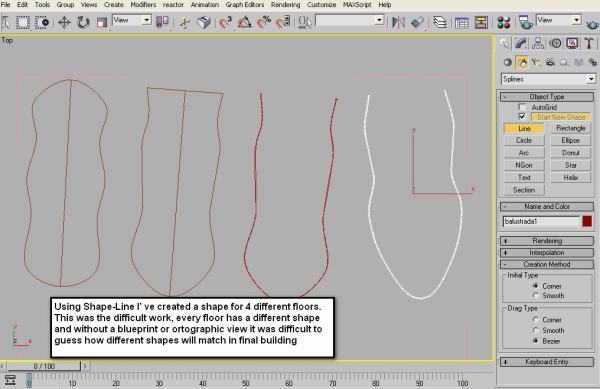The width and height of the screenshot is (600, 389).
Task: Choose the rectangular selection region tool
Action: [x=23, y=23]
